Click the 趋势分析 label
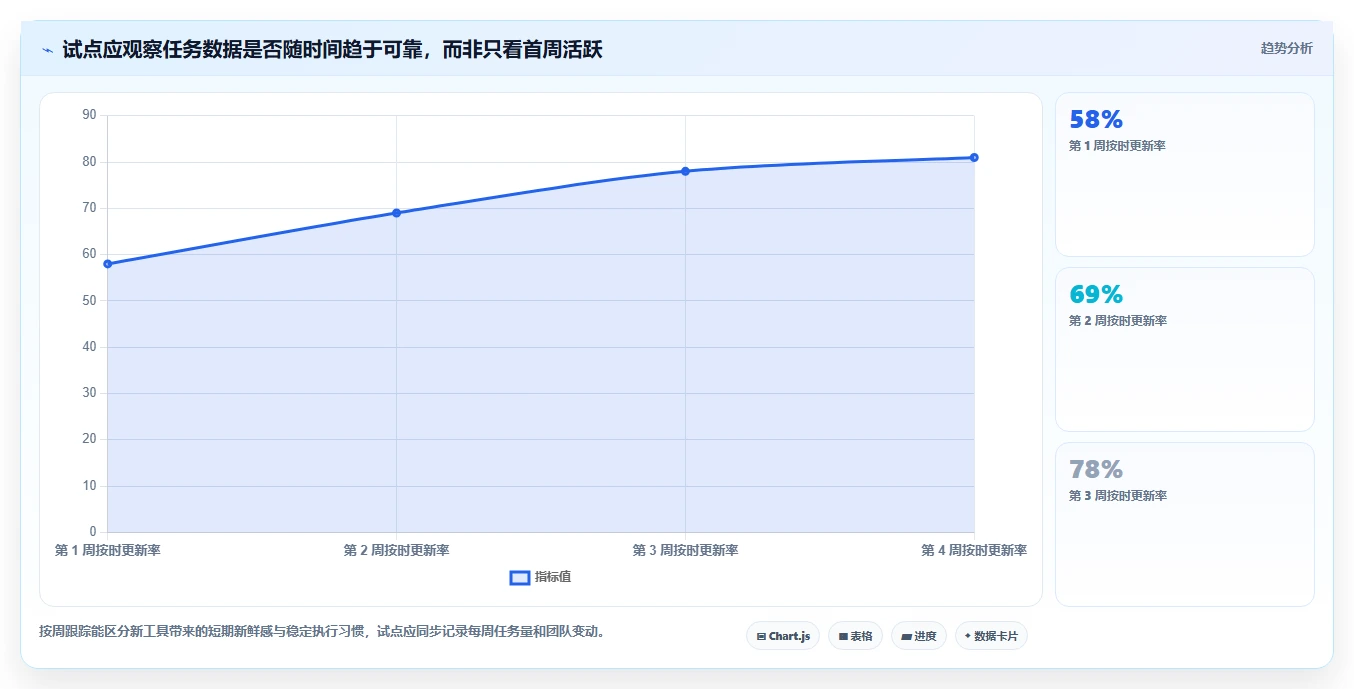Screen dimensions: 1354x689 [x=1286, y=48]
